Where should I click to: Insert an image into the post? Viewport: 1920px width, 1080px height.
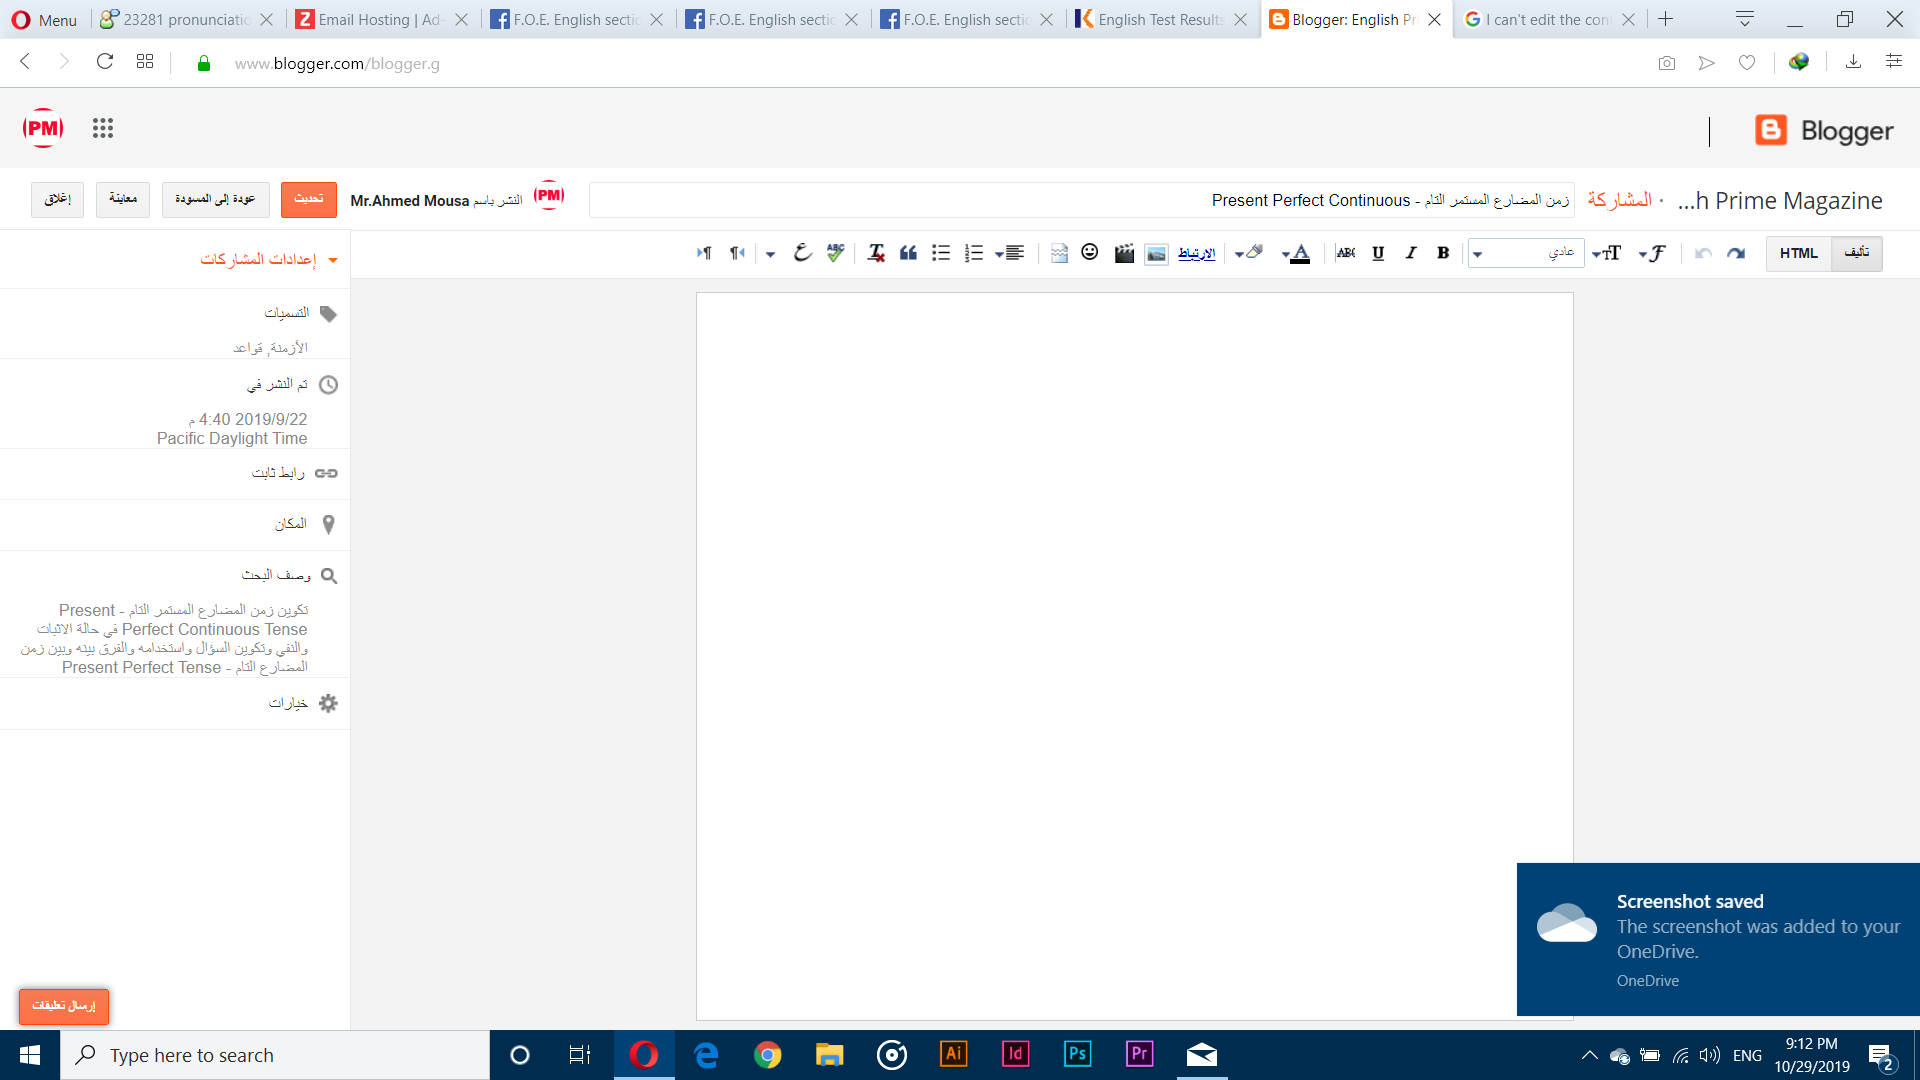click(x=1156, y=253)
